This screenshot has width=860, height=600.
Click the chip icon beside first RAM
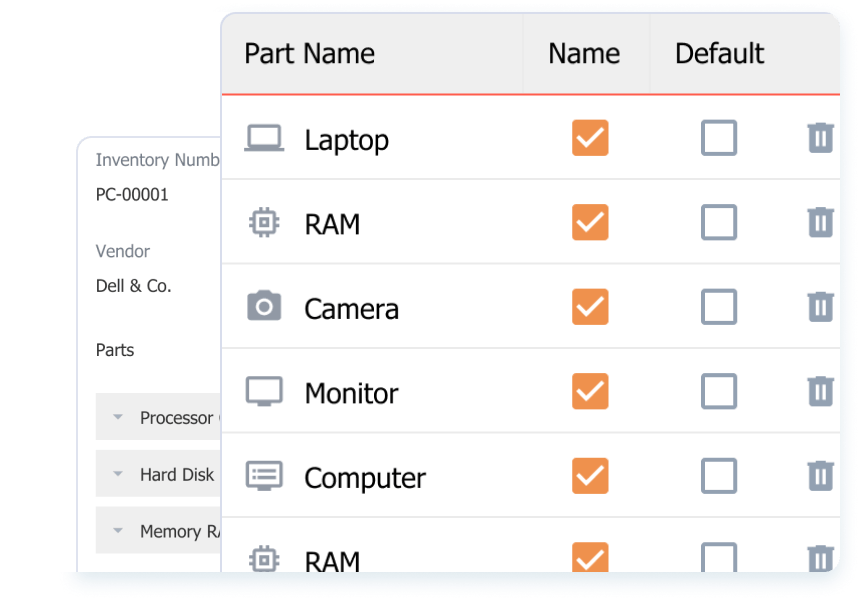tap(264, 222)
